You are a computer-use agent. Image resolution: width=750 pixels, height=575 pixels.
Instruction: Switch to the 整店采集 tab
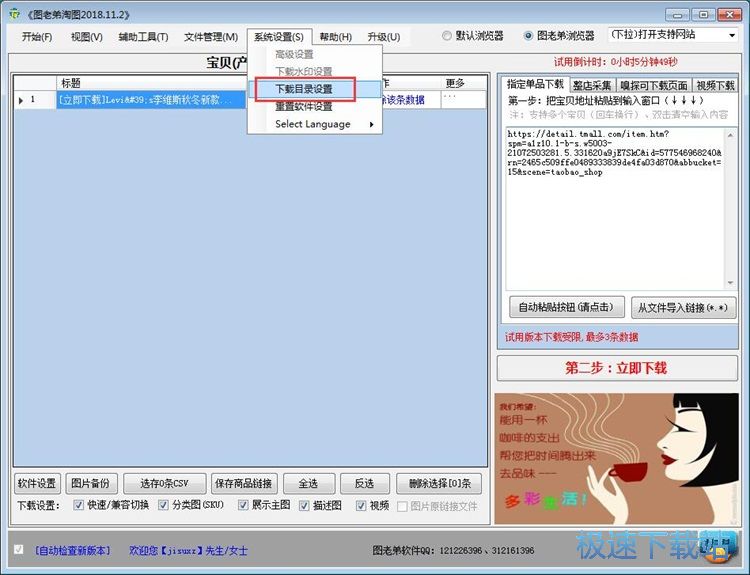coord(592,85)
